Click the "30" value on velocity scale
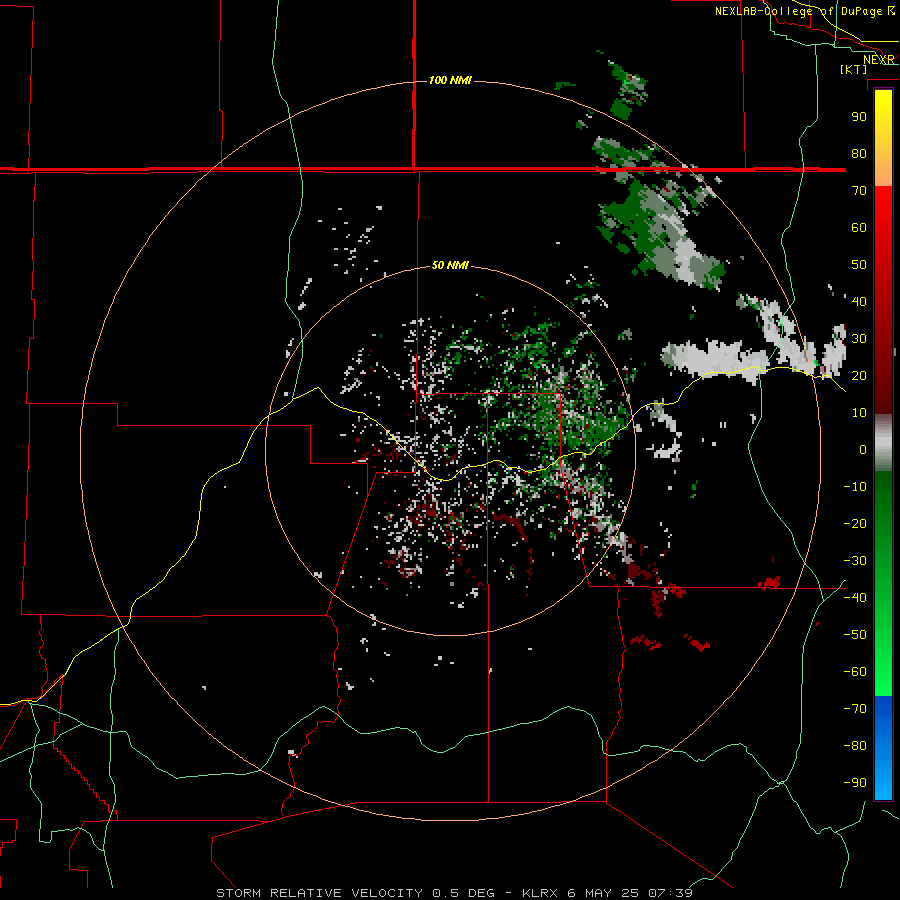 click(x=859, y=339)
